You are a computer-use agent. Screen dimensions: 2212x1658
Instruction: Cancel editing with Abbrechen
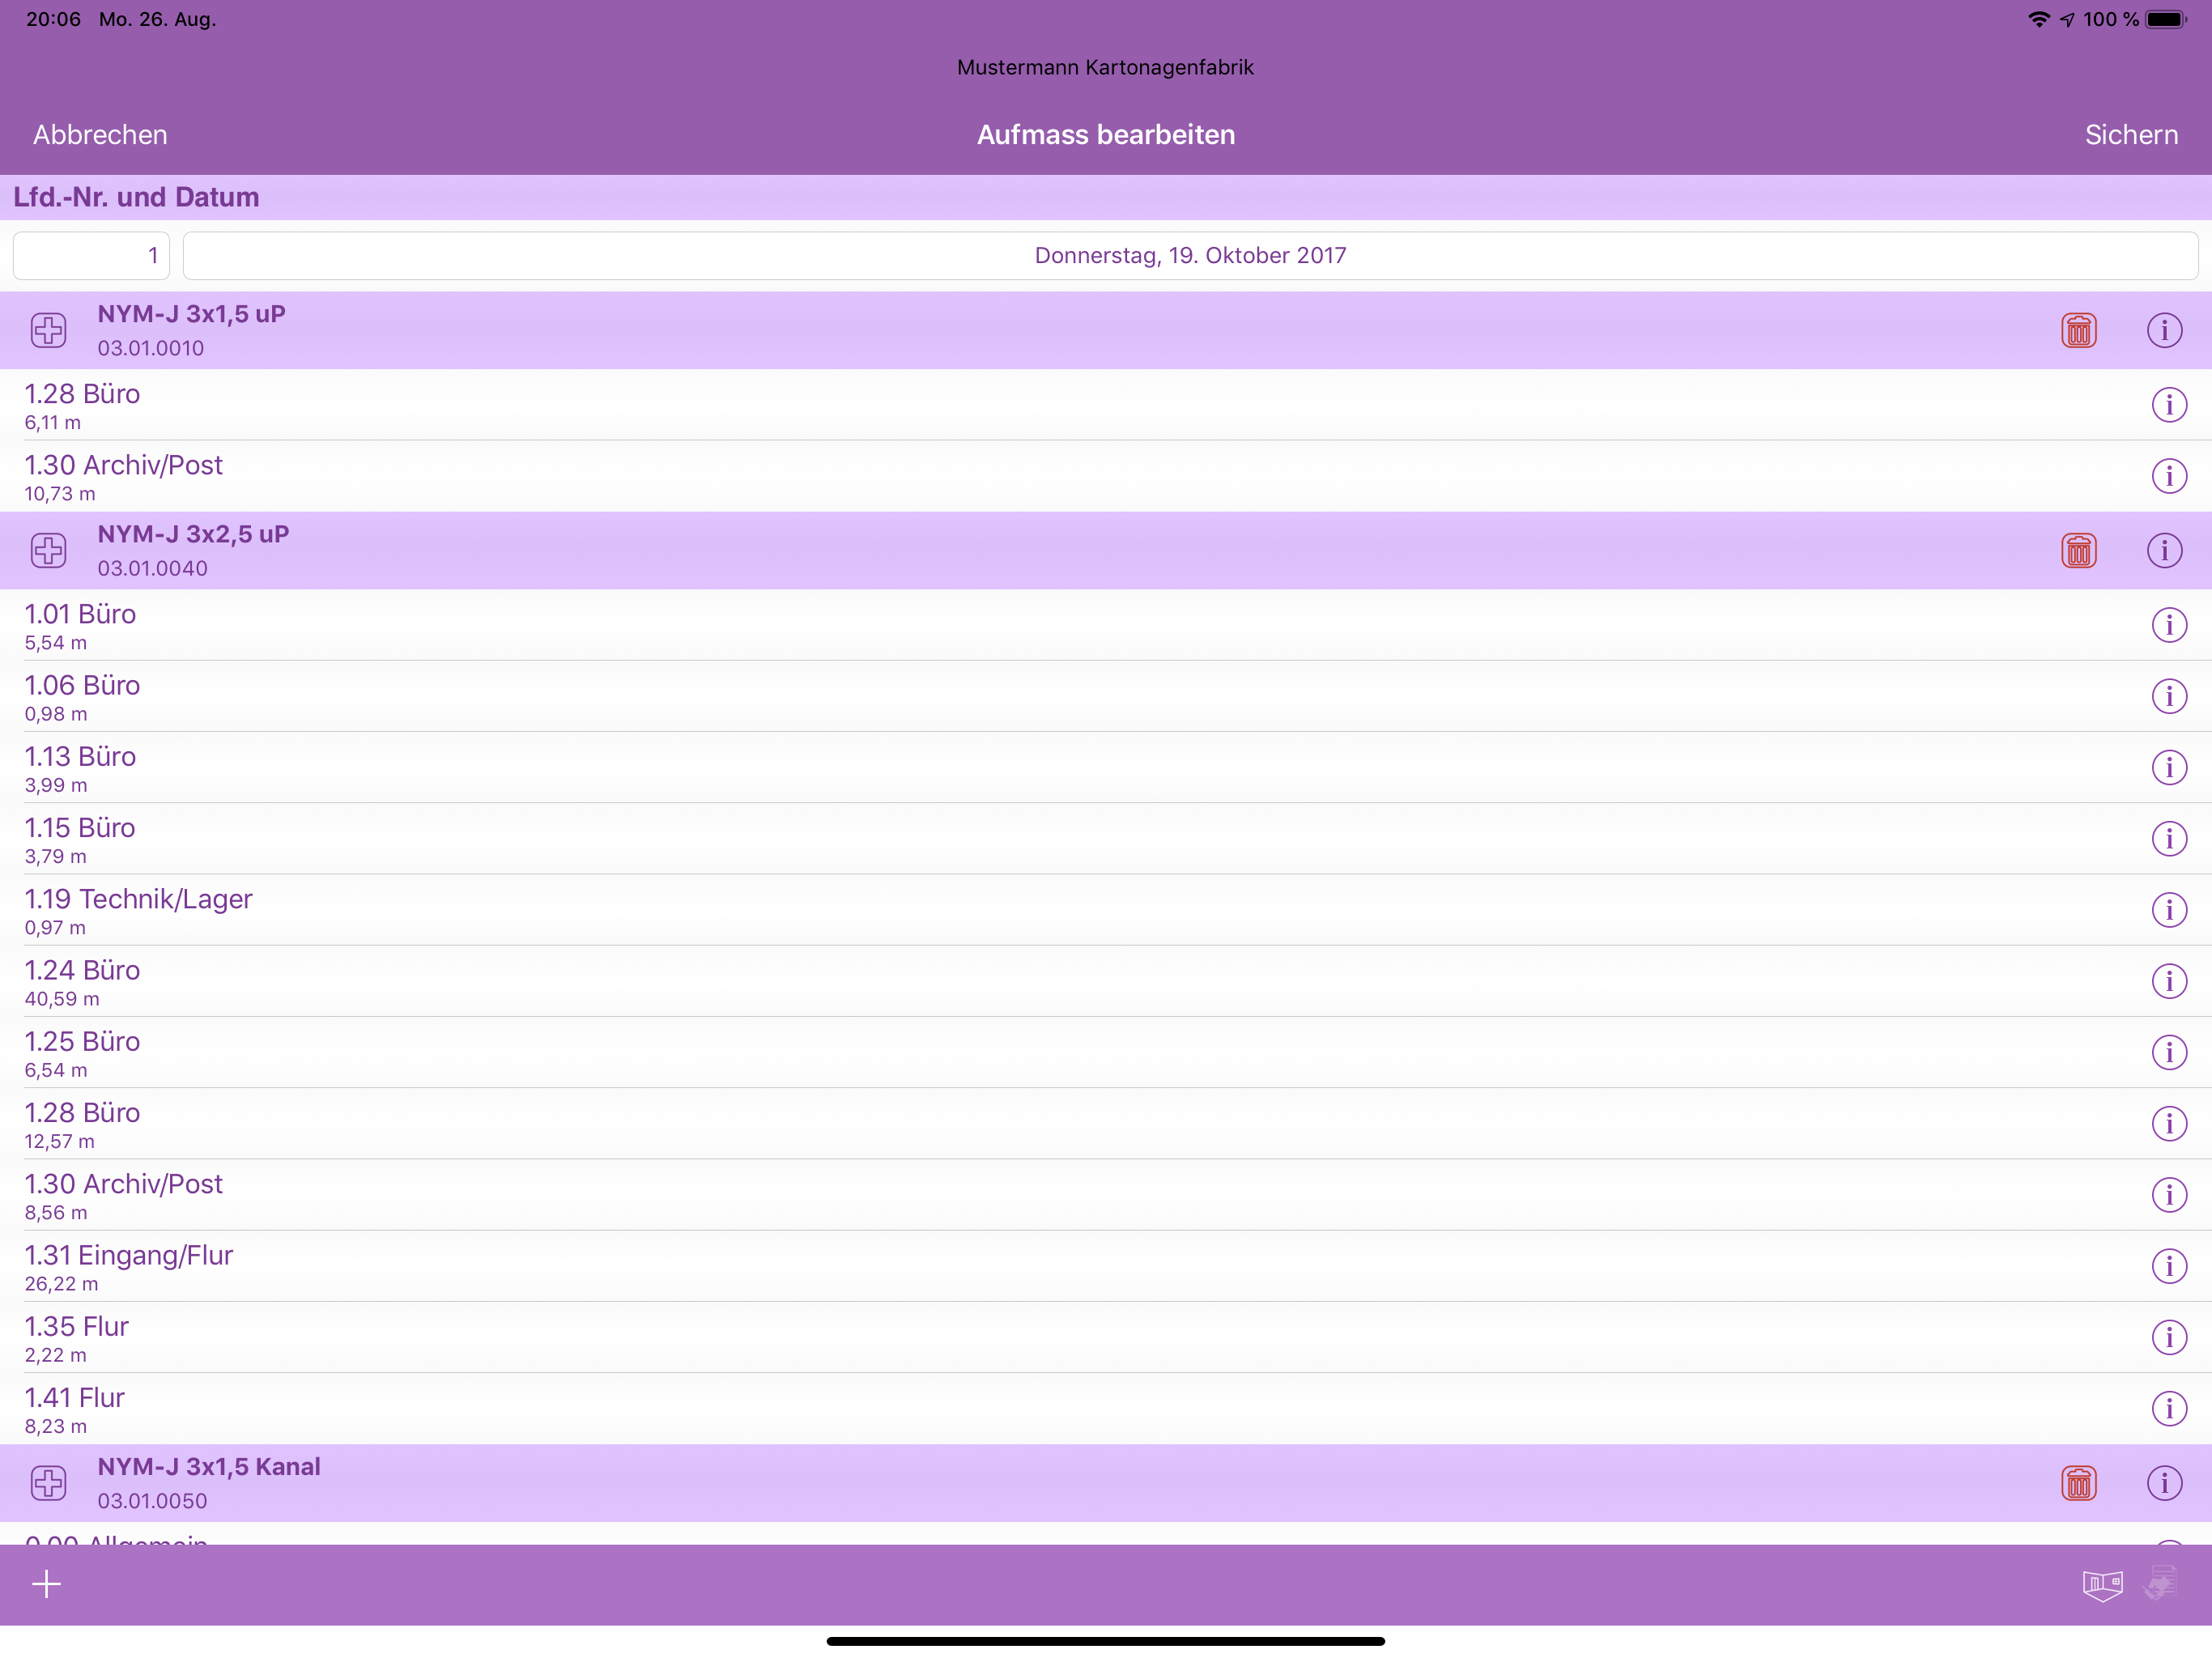100,135
